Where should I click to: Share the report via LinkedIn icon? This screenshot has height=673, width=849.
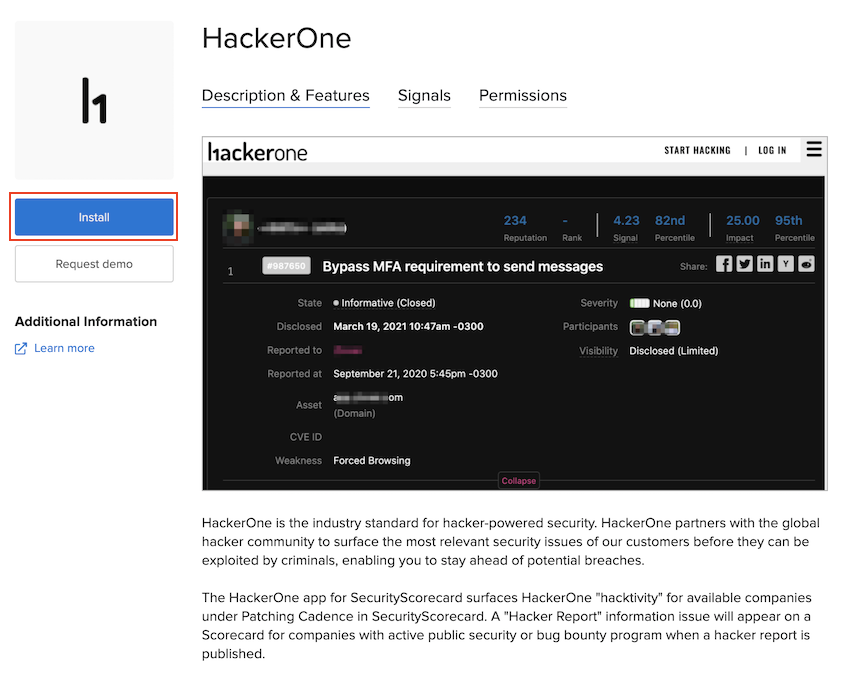point(765,264)
